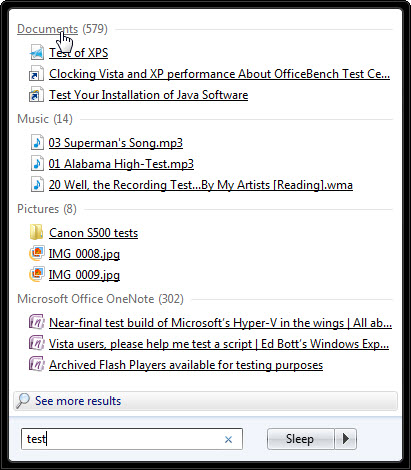Viewport: 411px width, 470px height.
Task: Click the image icon for IMG_0008.jpg
Action: (36, 253)
